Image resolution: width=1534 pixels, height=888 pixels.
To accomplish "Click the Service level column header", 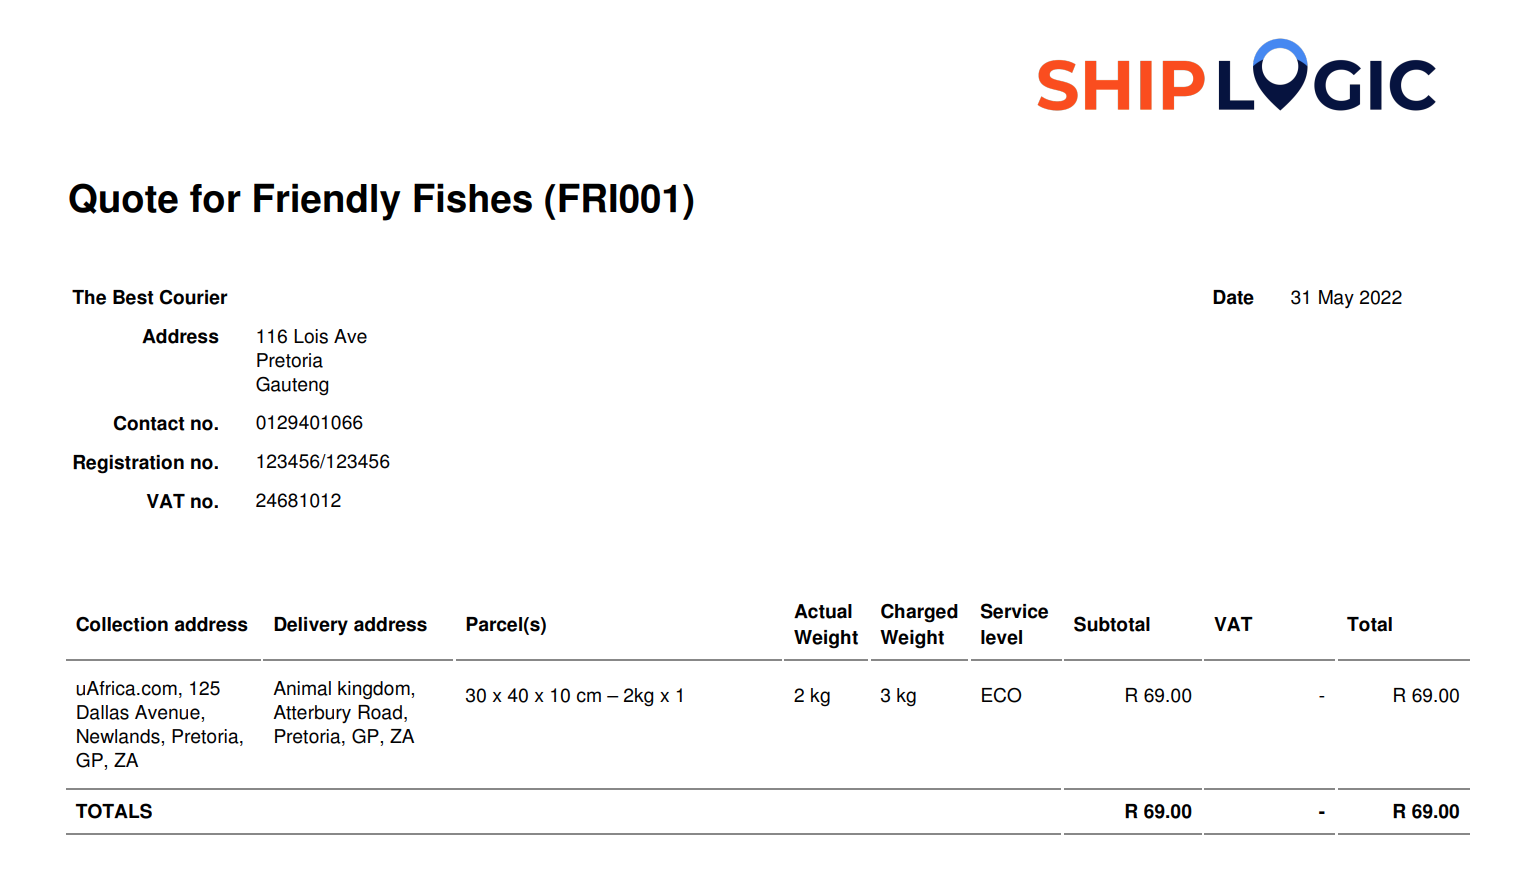I will pos(1014,624).
